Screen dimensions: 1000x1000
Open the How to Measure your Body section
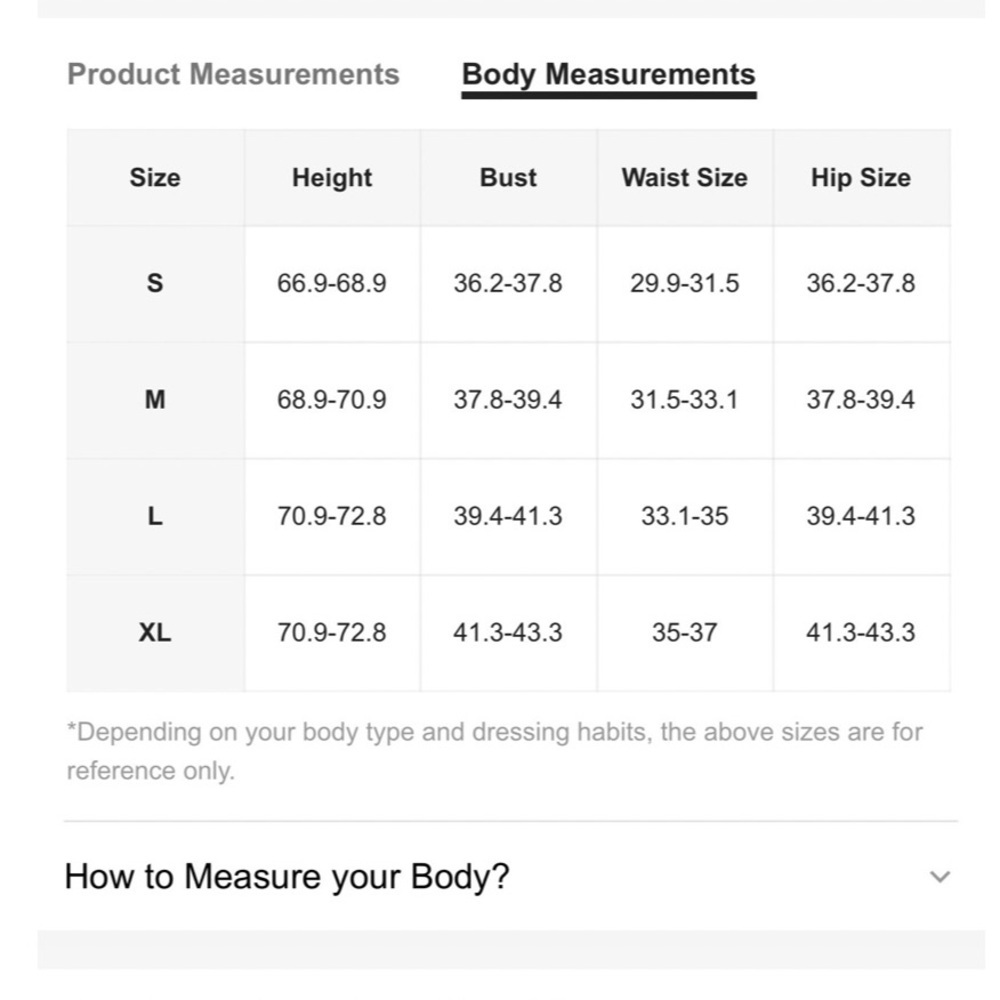[508, 876]
